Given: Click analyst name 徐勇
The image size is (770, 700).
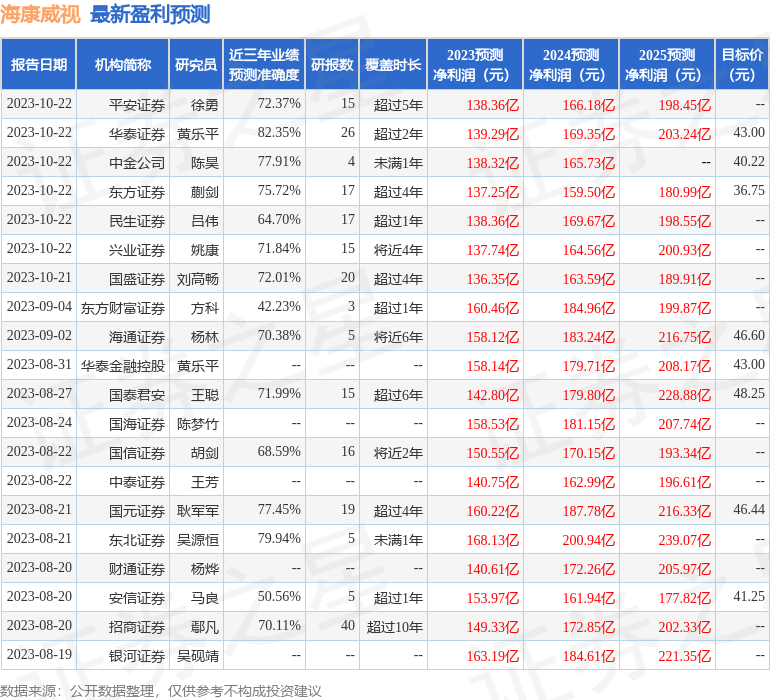Looking at the screenshot, I should pyautogui.click(x=205, y=105).
